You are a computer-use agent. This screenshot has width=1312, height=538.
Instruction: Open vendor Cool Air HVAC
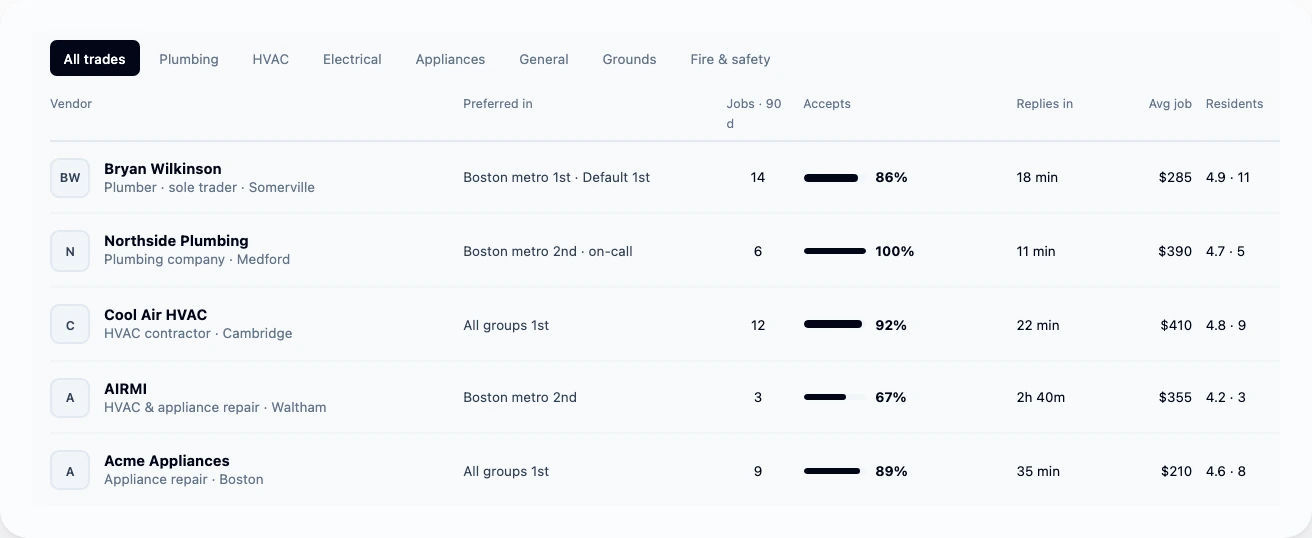[x=155, y=315]
